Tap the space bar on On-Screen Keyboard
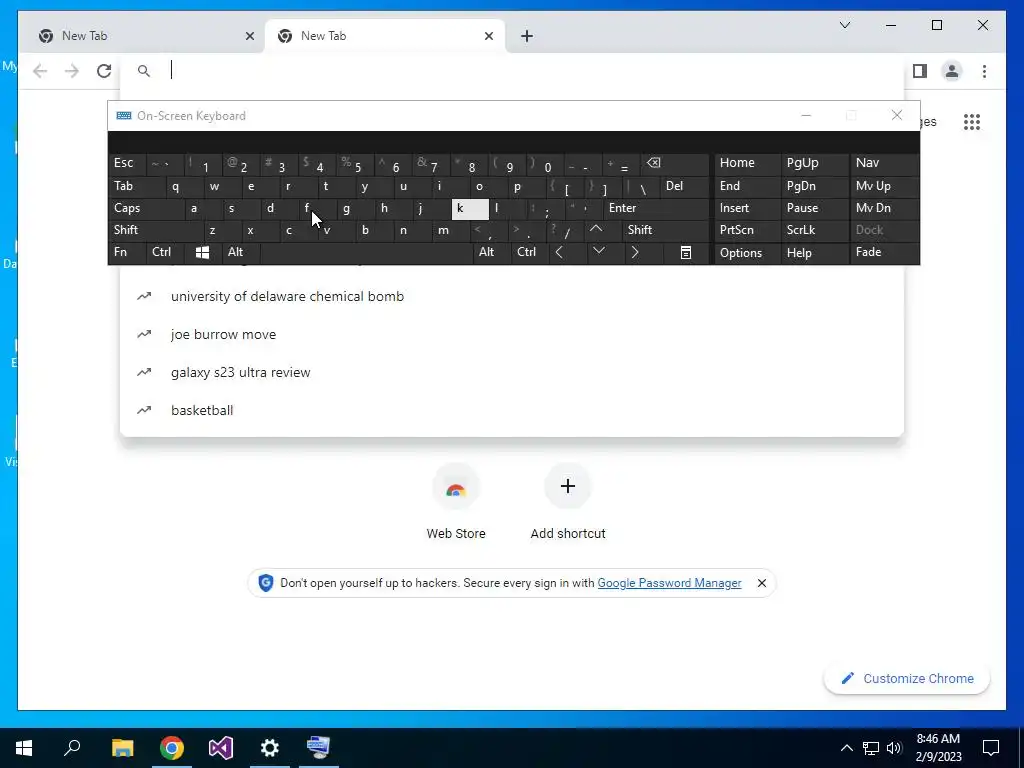The image size is (1024, 768). click(366, 253)
